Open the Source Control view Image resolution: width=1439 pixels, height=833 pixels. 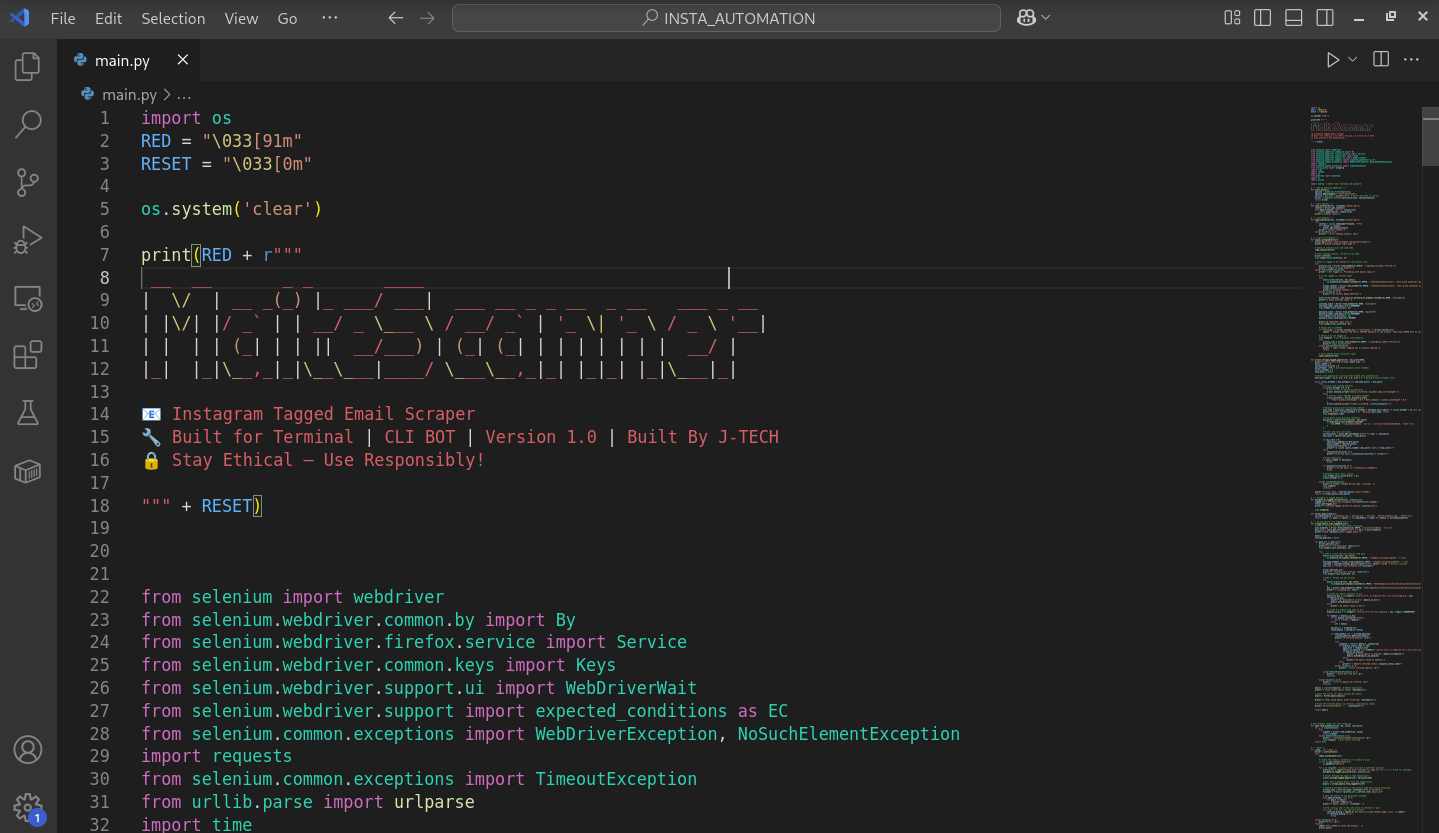pos(28,182)
